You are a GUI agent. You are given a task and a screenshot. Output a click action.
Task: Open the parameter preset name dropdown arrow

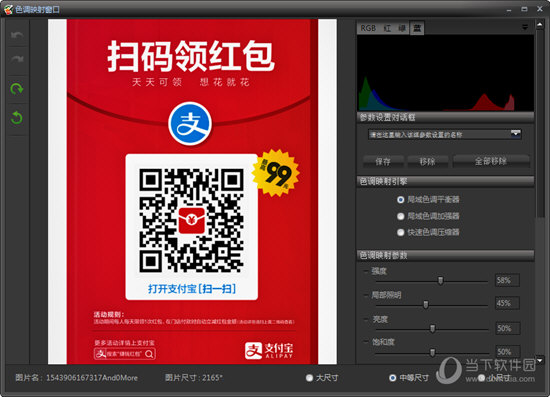coord(515,134)
